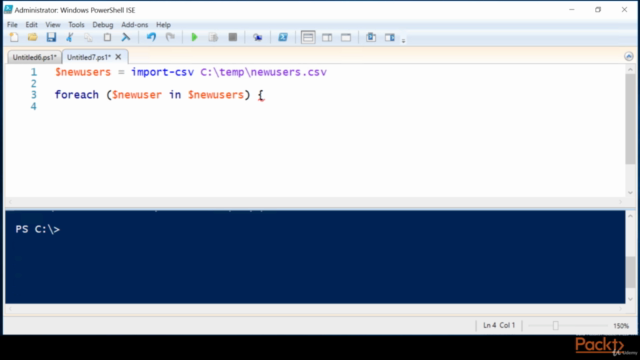Open the File menu
This screenshot has height=360, width=640.
12,24
